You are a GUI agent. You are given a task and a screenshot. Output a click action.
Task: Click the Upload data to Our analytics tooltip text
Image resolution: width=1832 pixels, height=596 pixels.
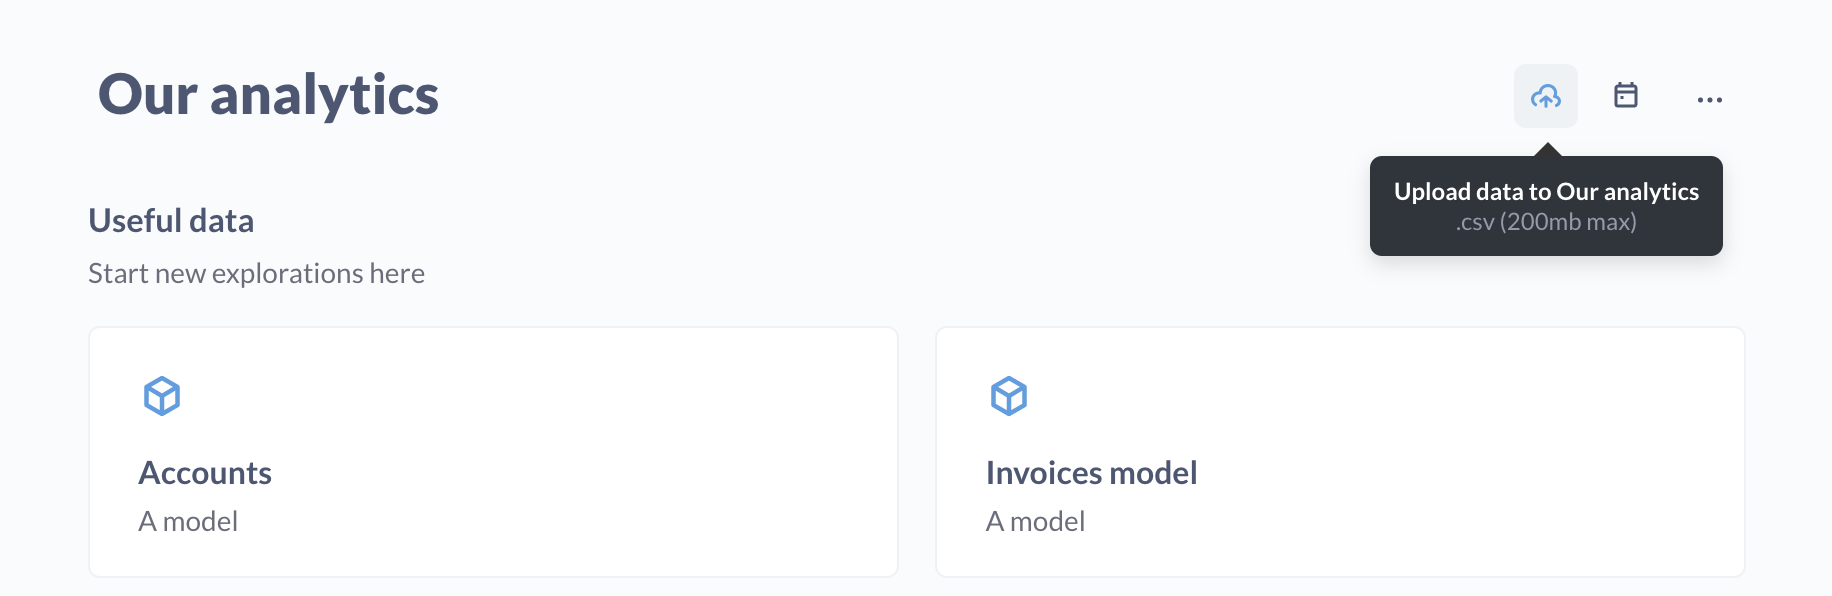1546,191
